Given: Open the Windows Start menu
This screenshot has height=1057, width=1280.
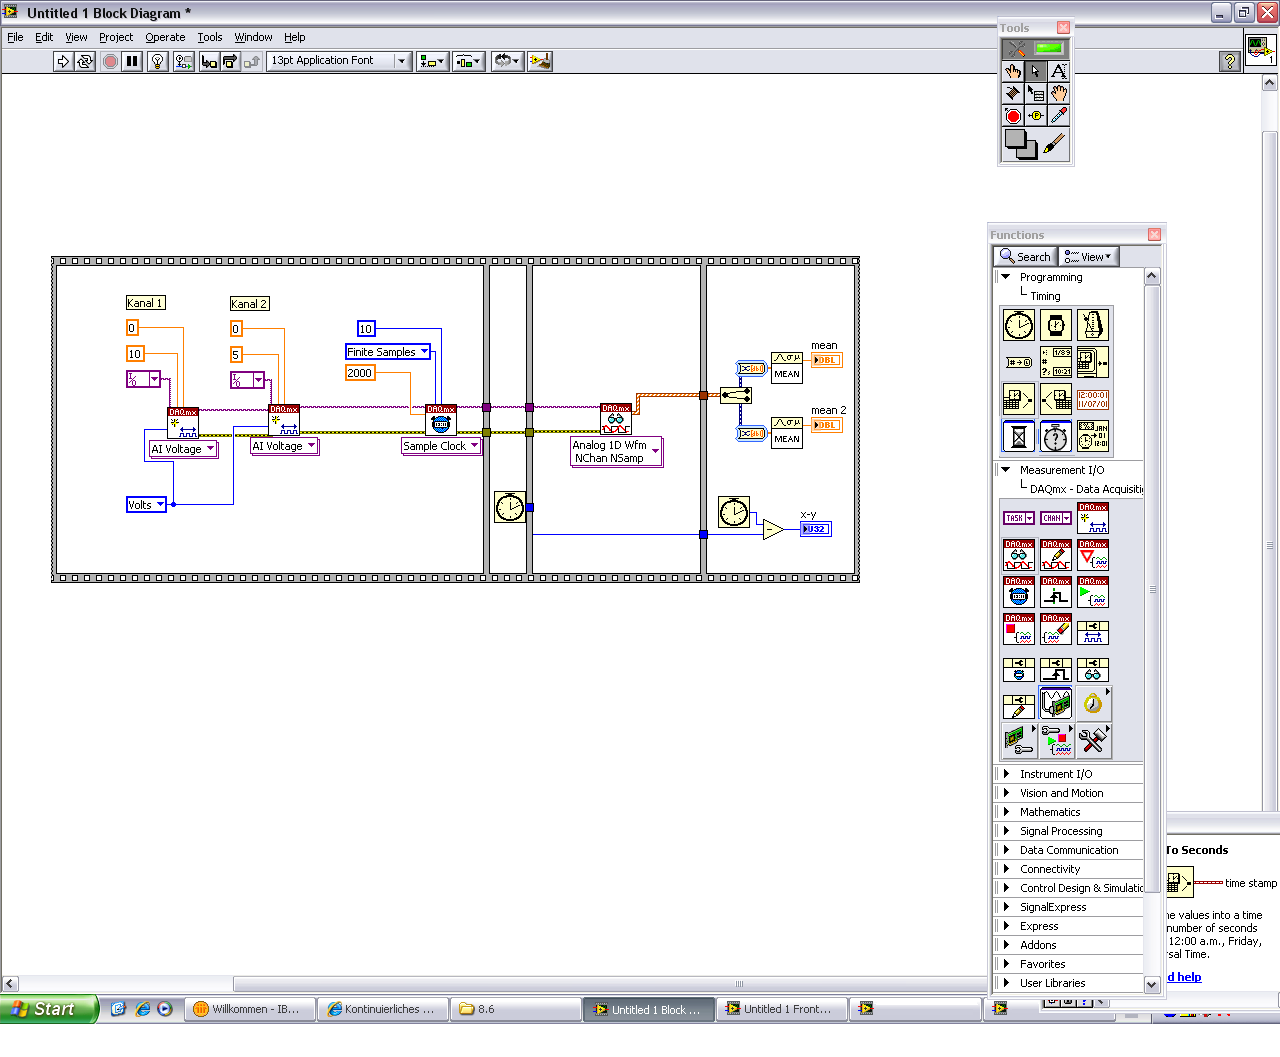Looking at the screenshot, I should (48, 1009).
